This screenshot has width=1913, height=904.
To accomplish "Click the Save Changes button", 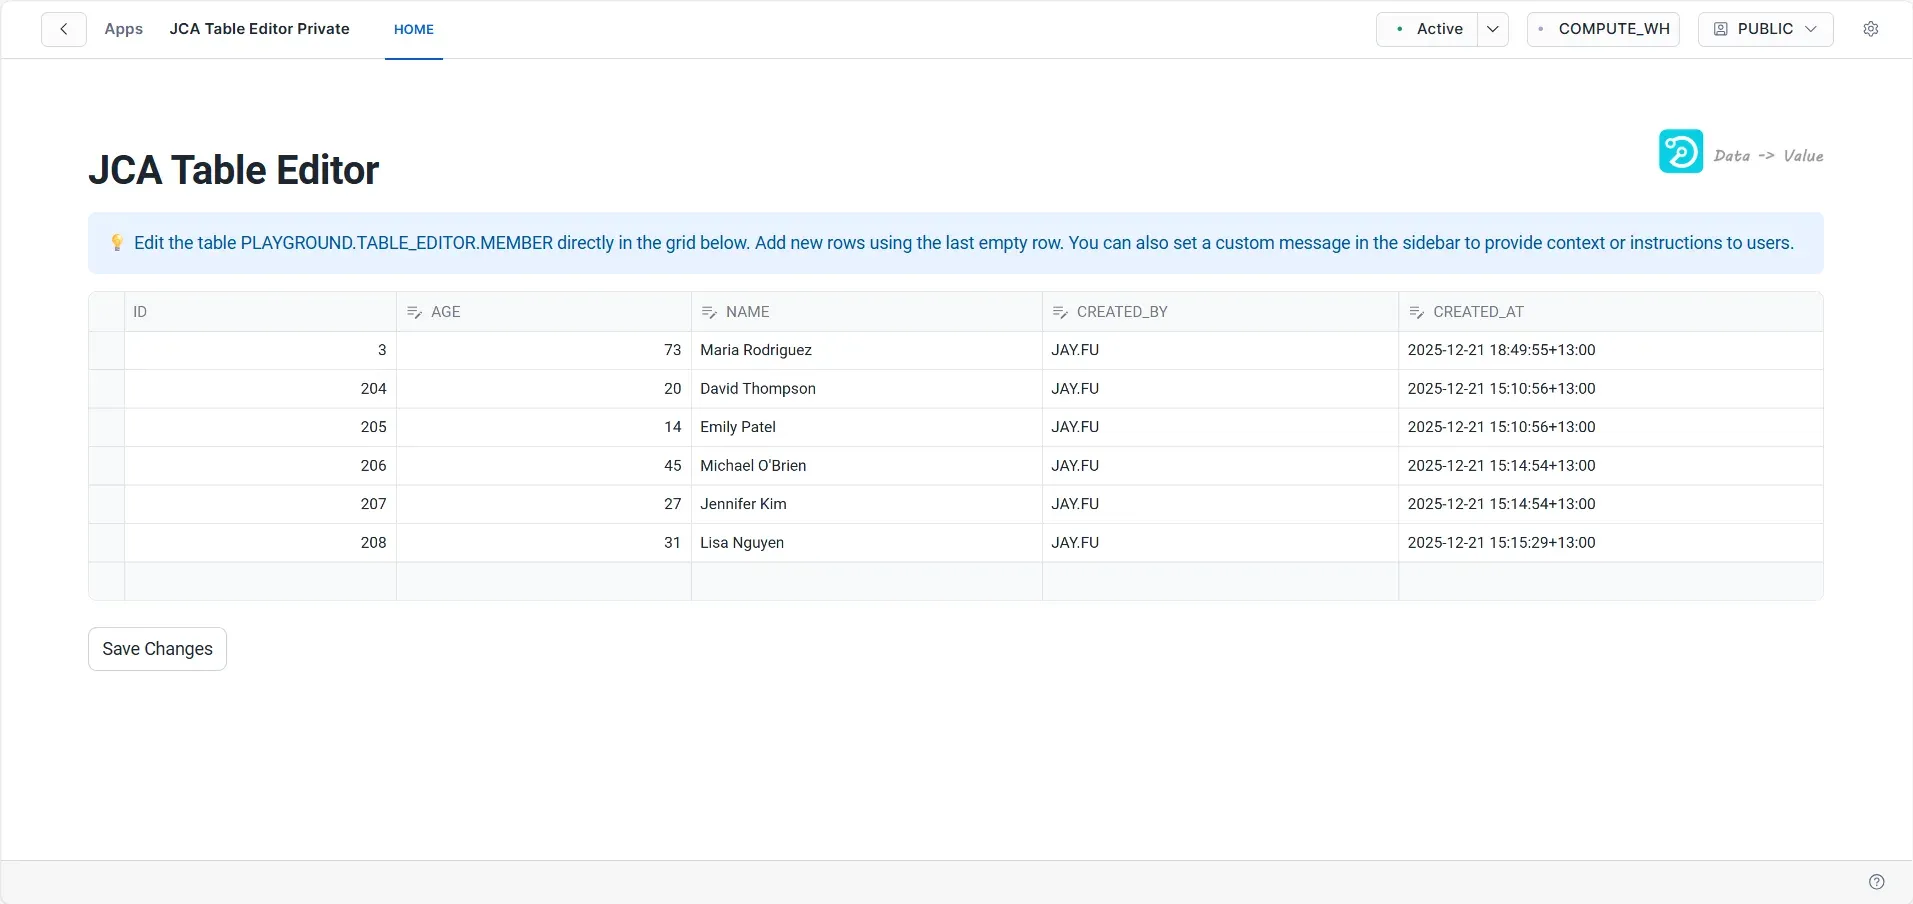I will pos(156,649).
